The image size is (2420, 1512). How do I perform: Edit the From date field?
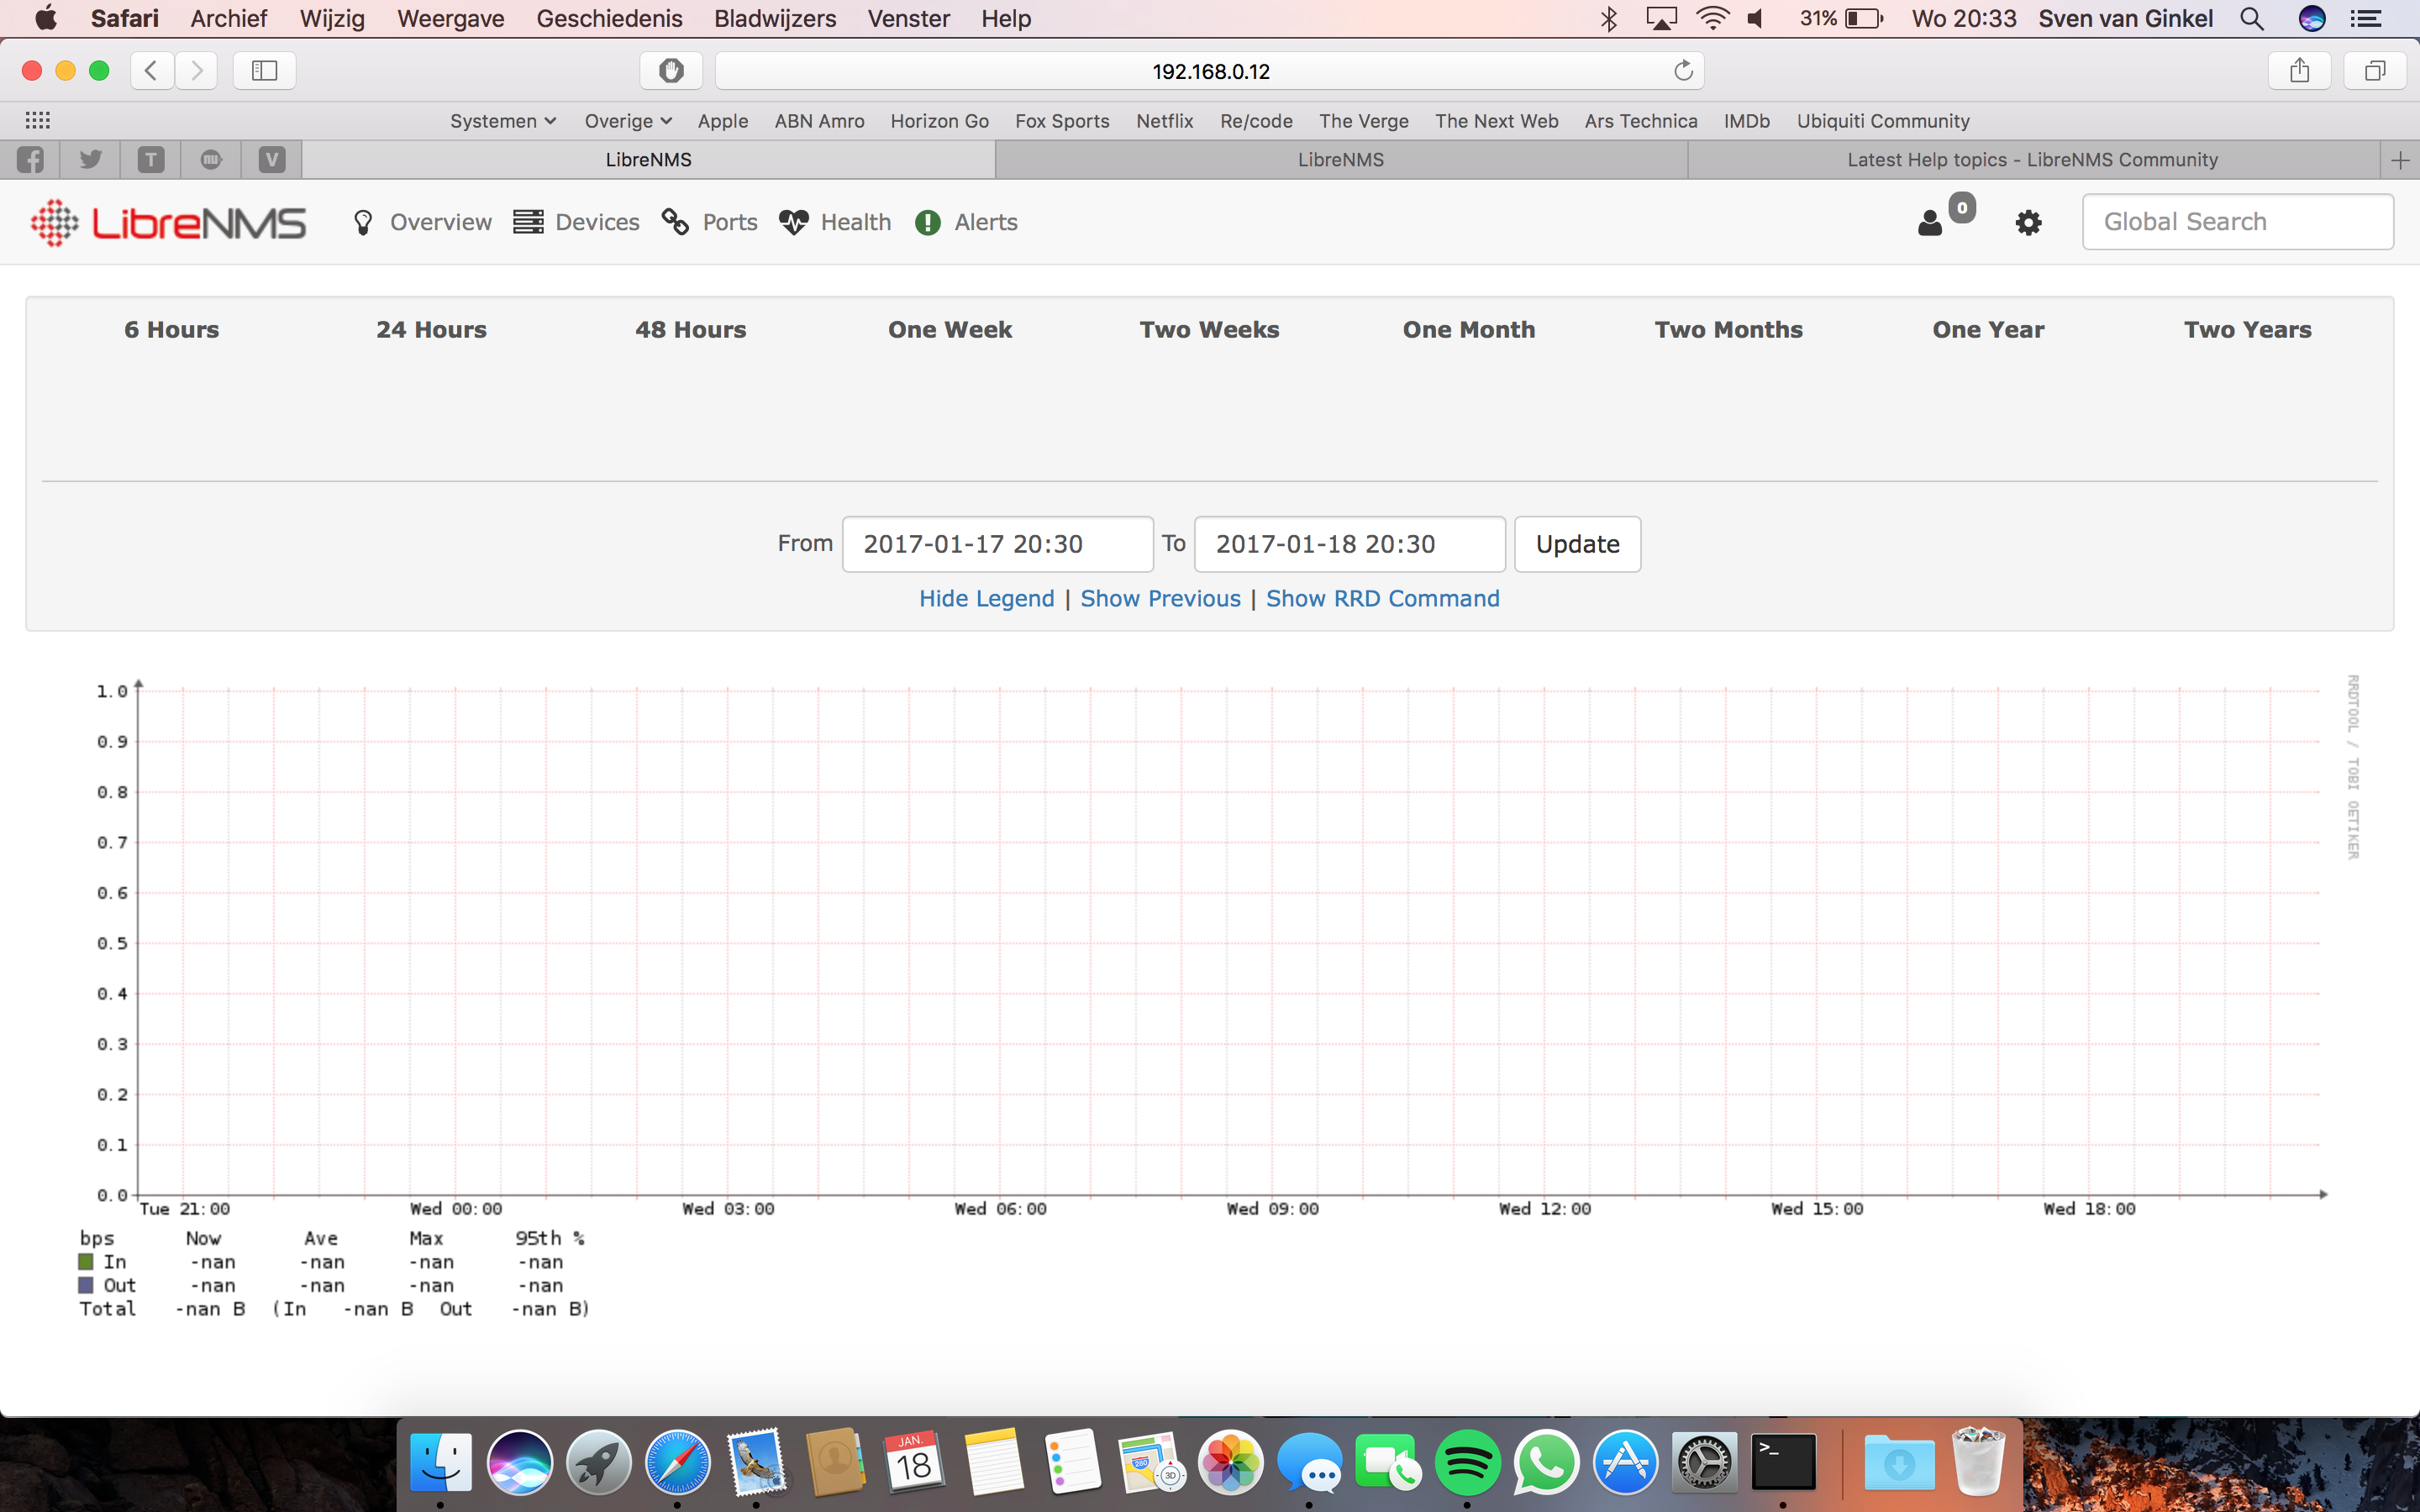click(x=998, y=544)
